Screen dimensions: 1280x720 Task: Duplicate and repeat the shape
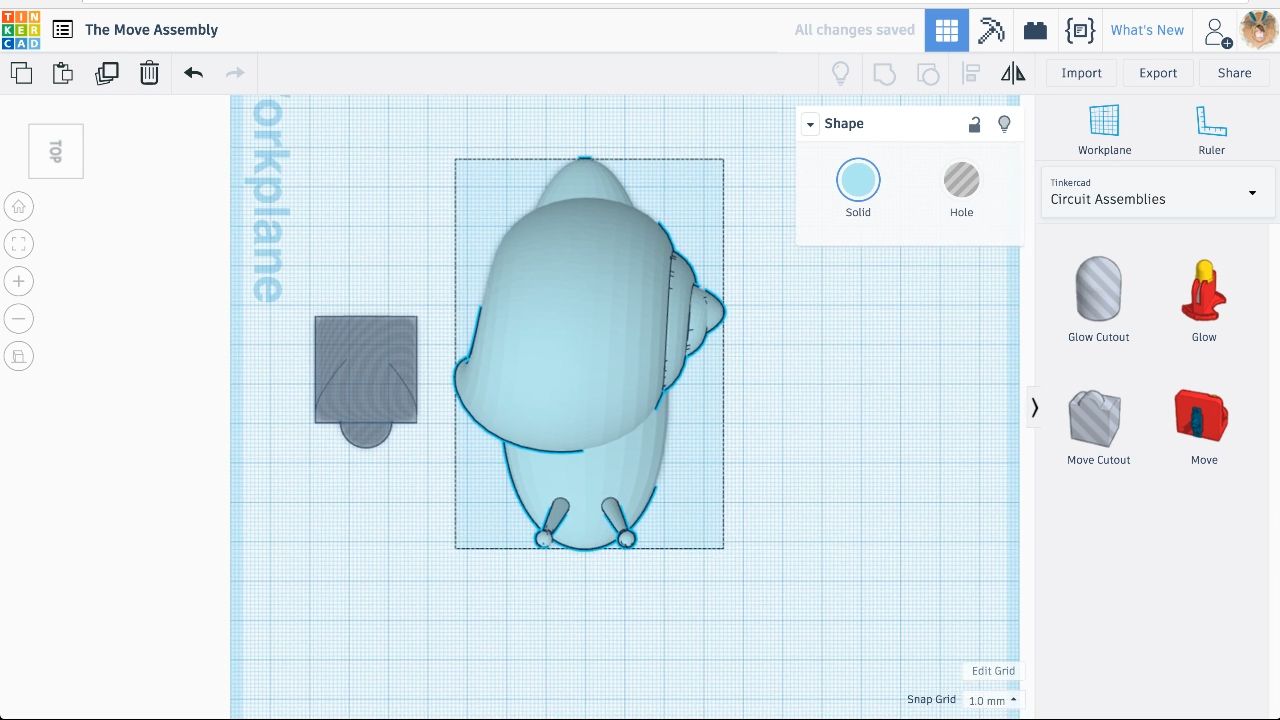pos(106,73)
